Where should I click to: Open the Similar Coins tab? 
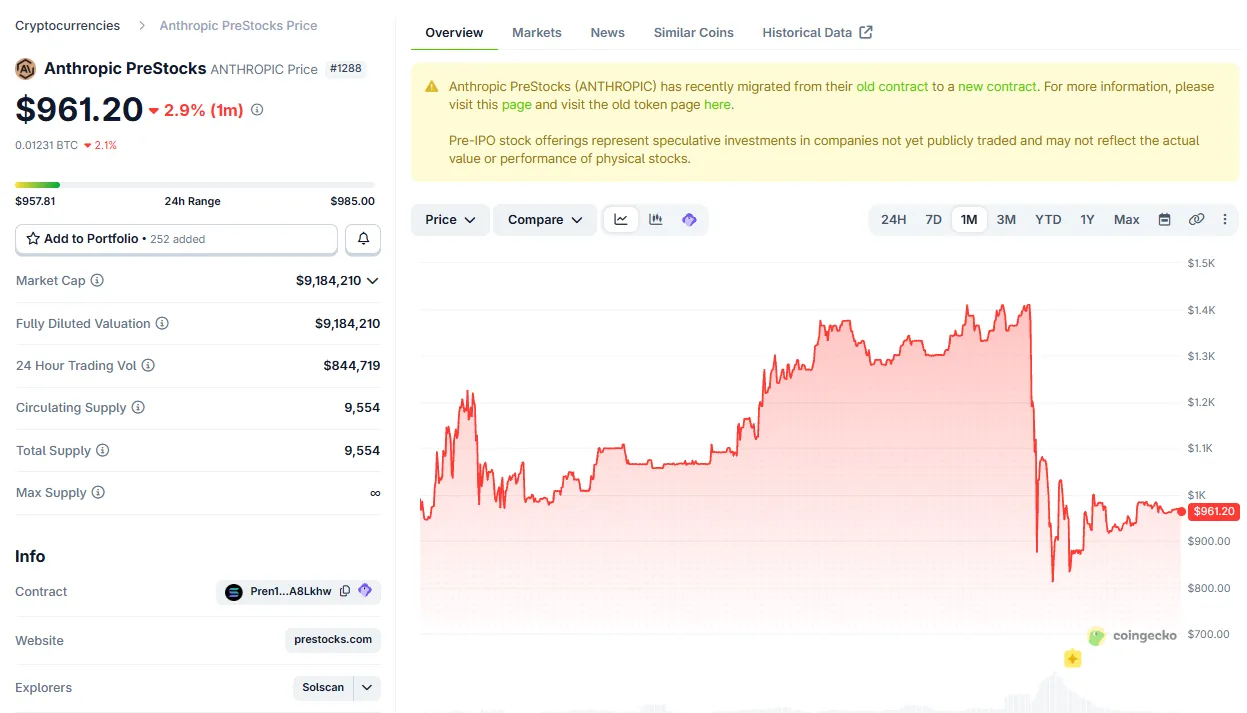coord(694,33)
